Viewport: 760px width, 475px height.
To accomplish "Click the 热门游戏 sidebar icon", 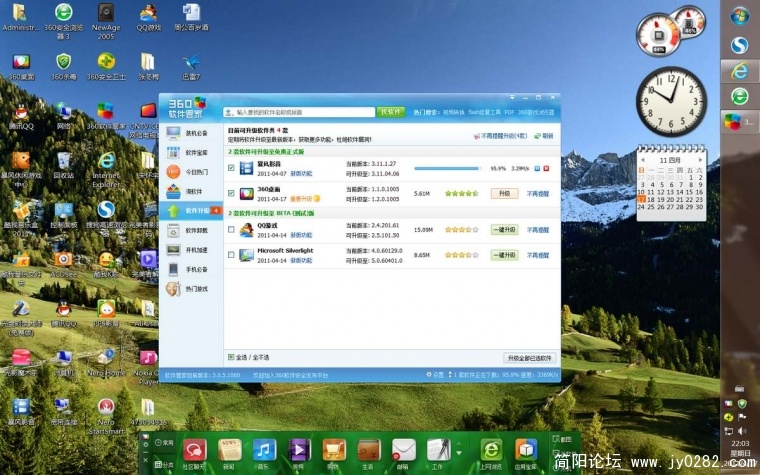I will click(x=173, y=289).
